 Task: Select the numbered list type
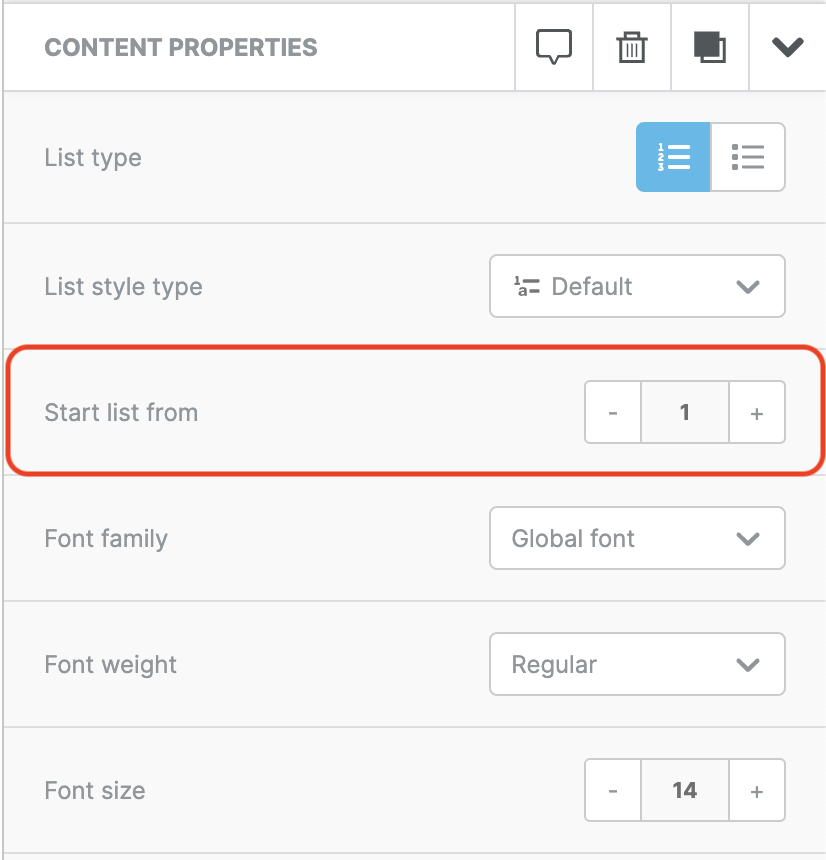(673, 157)
